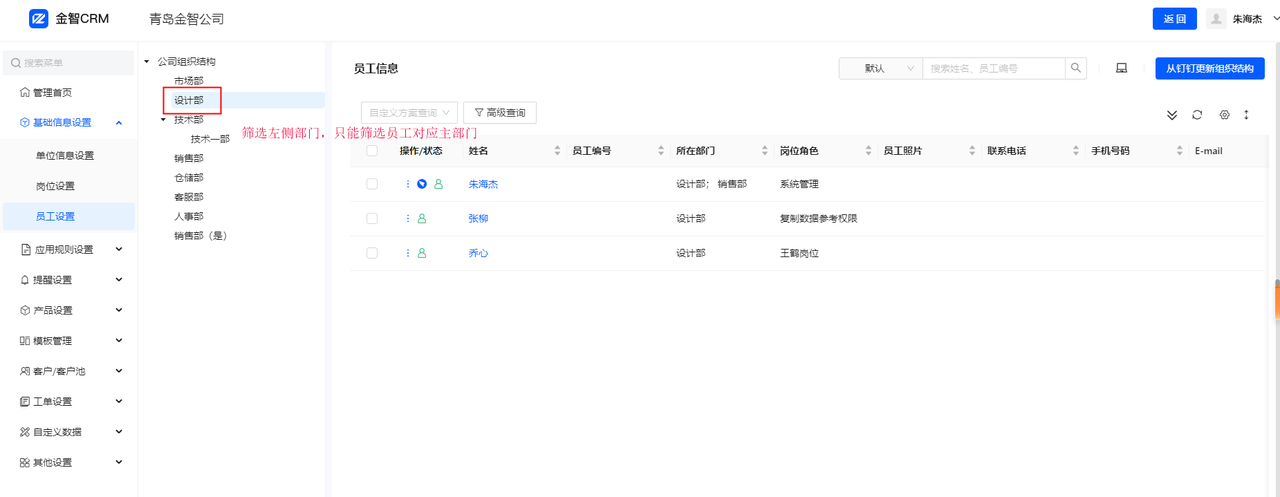This screenshot has width=1280, height=497.
Task: Sort by 岗位角色 column arrows
Action: (869, 151)
